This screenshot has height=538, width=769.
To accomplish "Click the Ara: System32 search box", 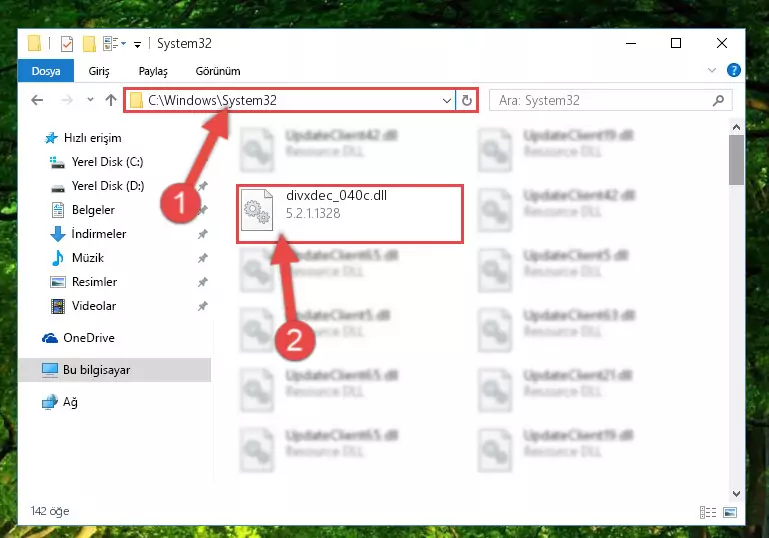I will pos(611,101).
